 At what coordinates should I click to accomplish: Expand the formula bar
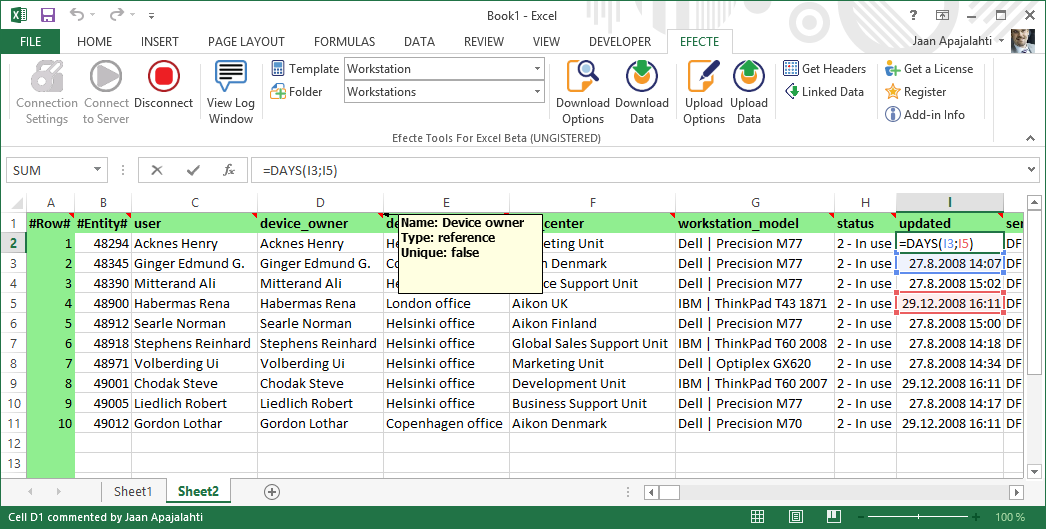pos(1033,170)
